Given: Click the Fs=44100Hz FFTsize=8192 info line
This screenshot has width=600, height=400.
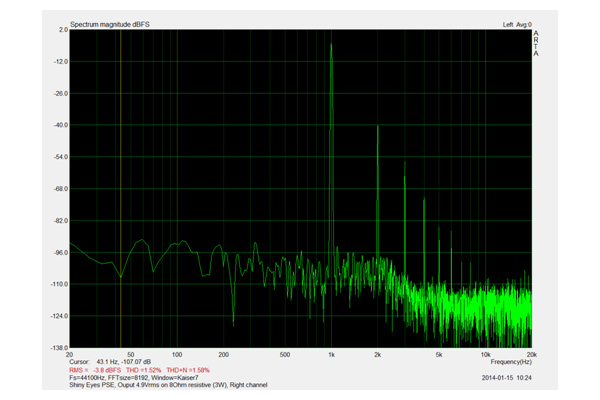Looking at the screenshot, I should pos(134,377).
